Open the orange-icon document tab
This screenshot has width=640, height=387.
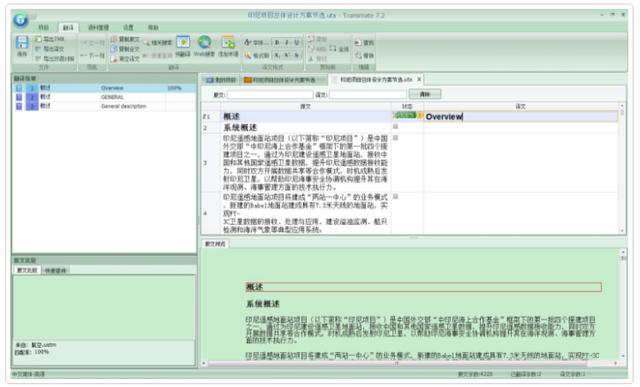[x=281, y=80]
